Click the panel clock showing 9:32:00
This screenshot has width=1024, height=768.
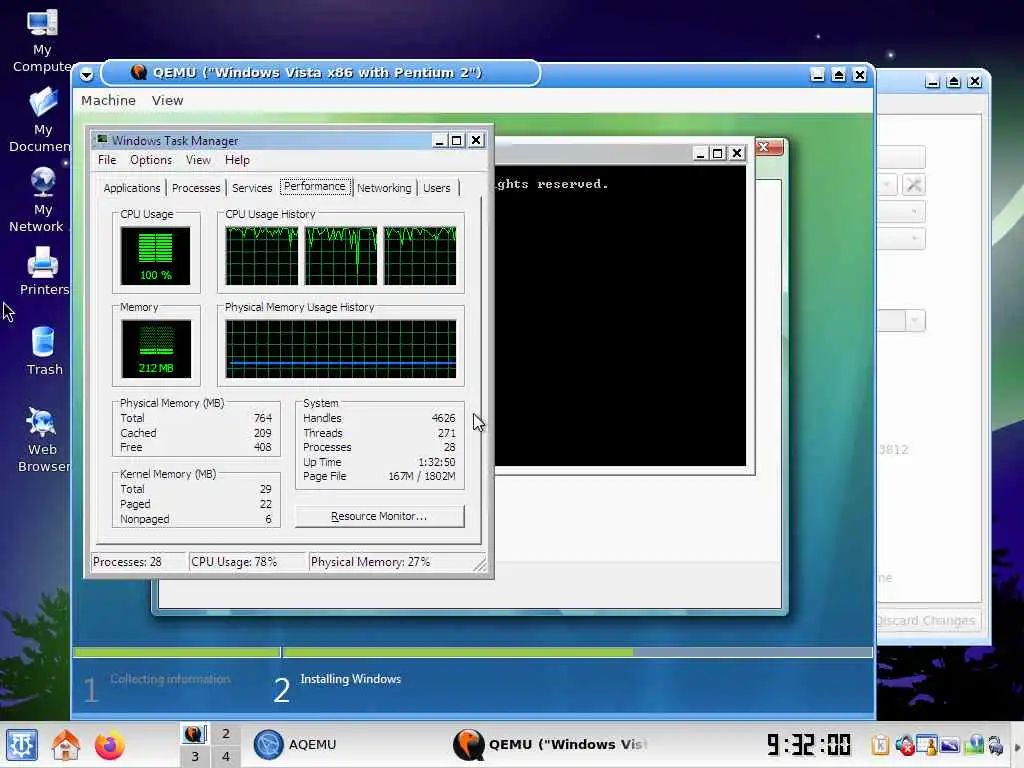[x=808, y=744]
